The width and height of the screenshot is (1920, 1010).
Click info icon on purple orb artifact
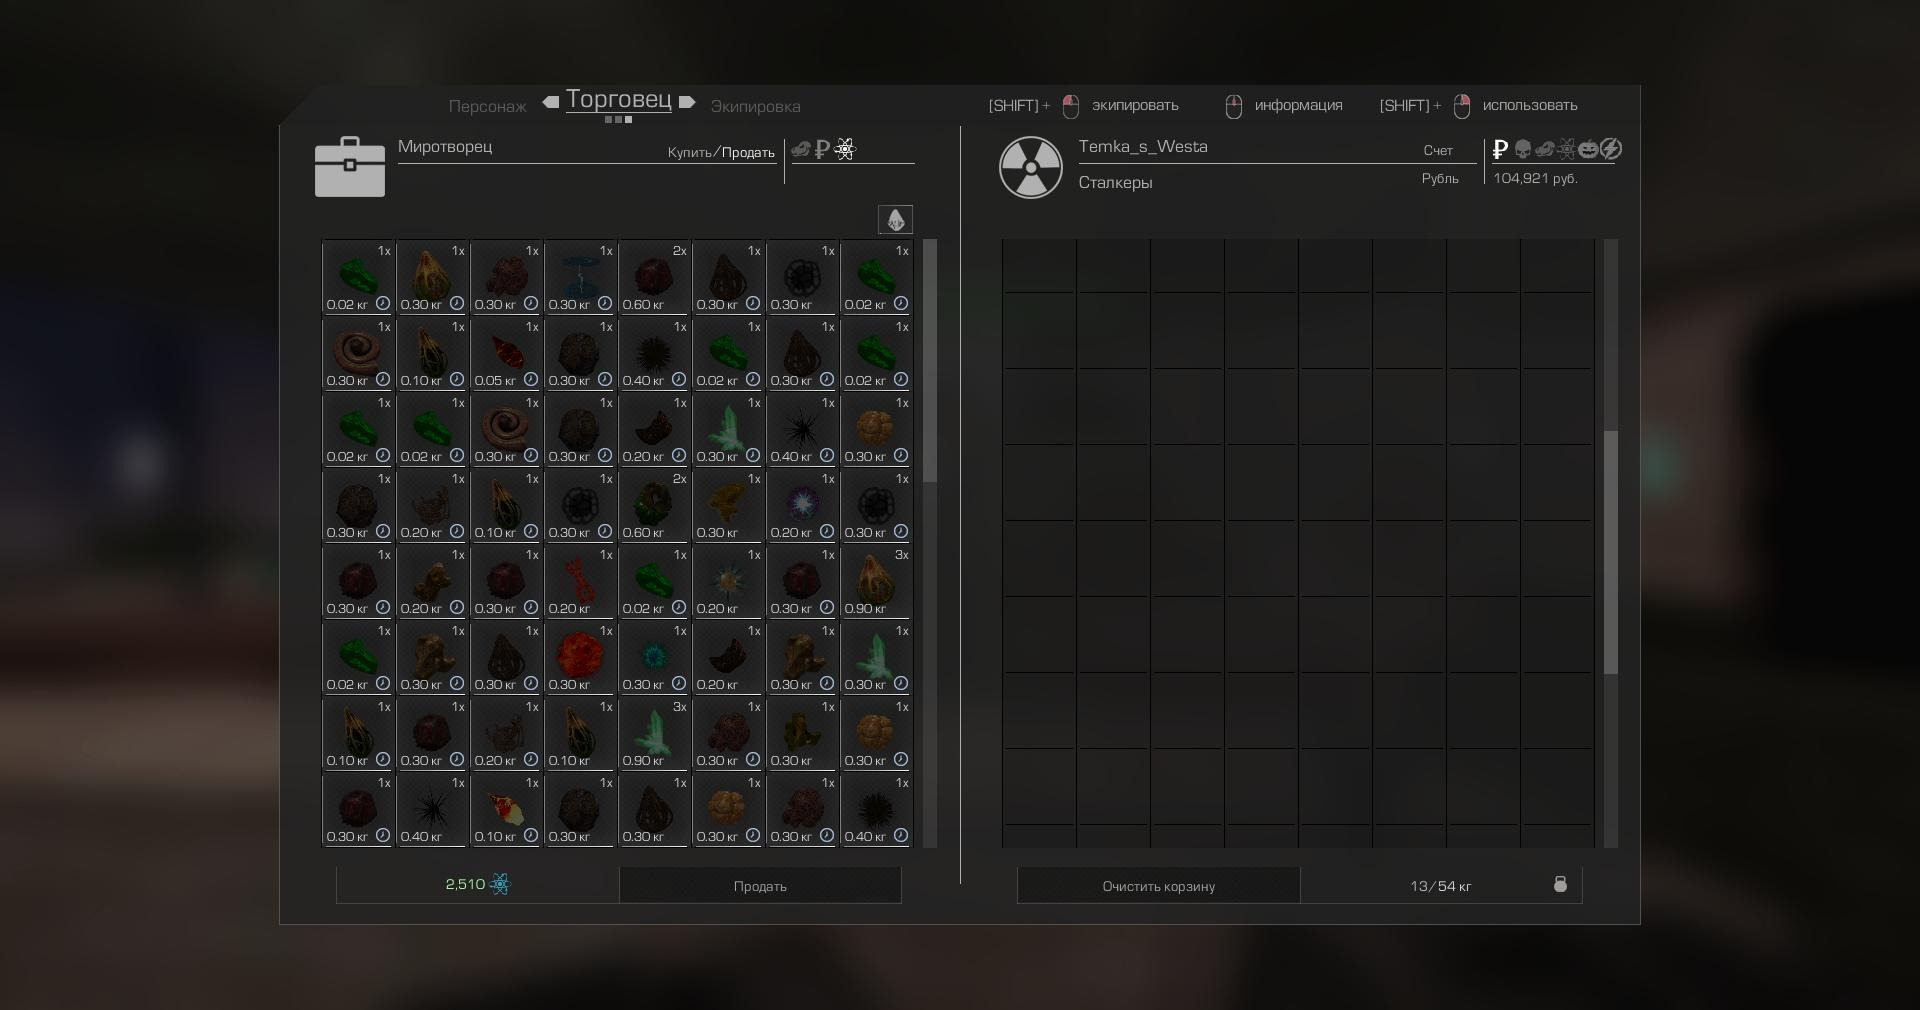coord(827,531)
